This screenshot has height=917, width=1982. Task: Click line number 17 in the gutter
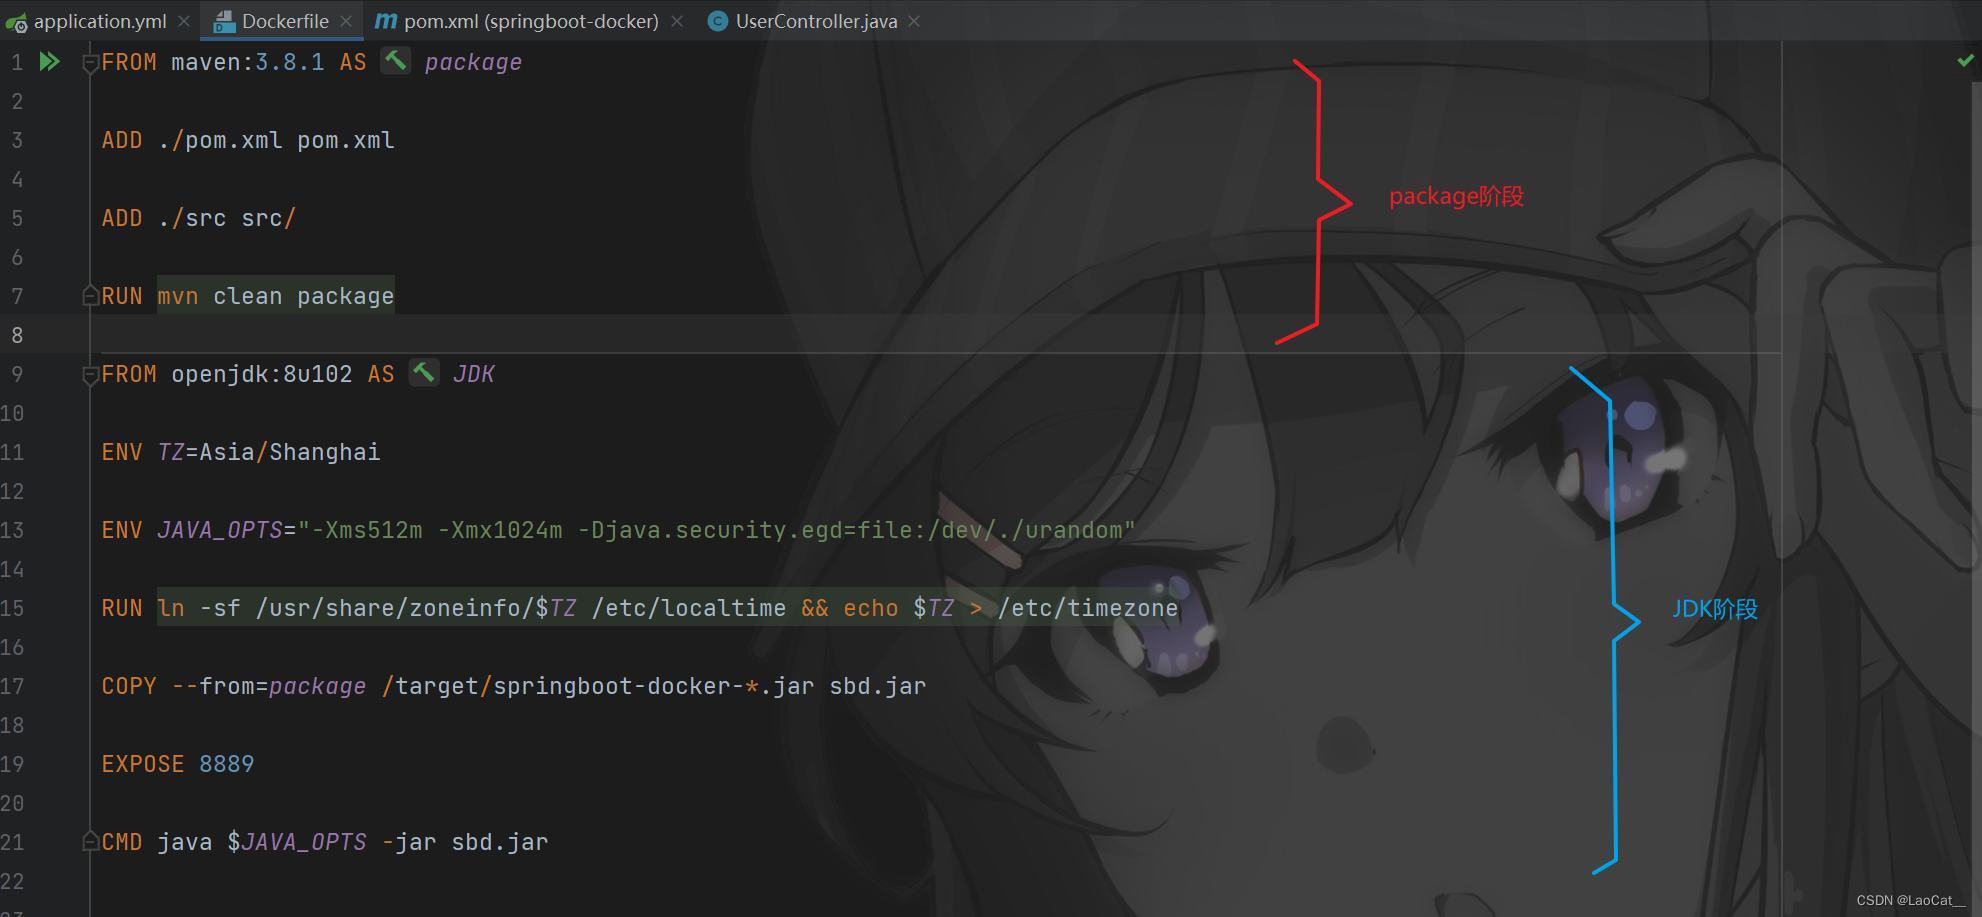12,686
